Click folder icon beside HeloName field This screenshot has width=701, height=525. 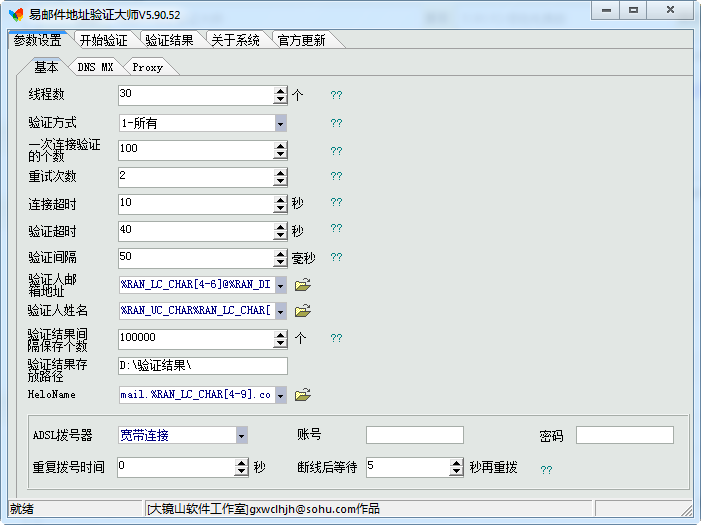[303, 395]
